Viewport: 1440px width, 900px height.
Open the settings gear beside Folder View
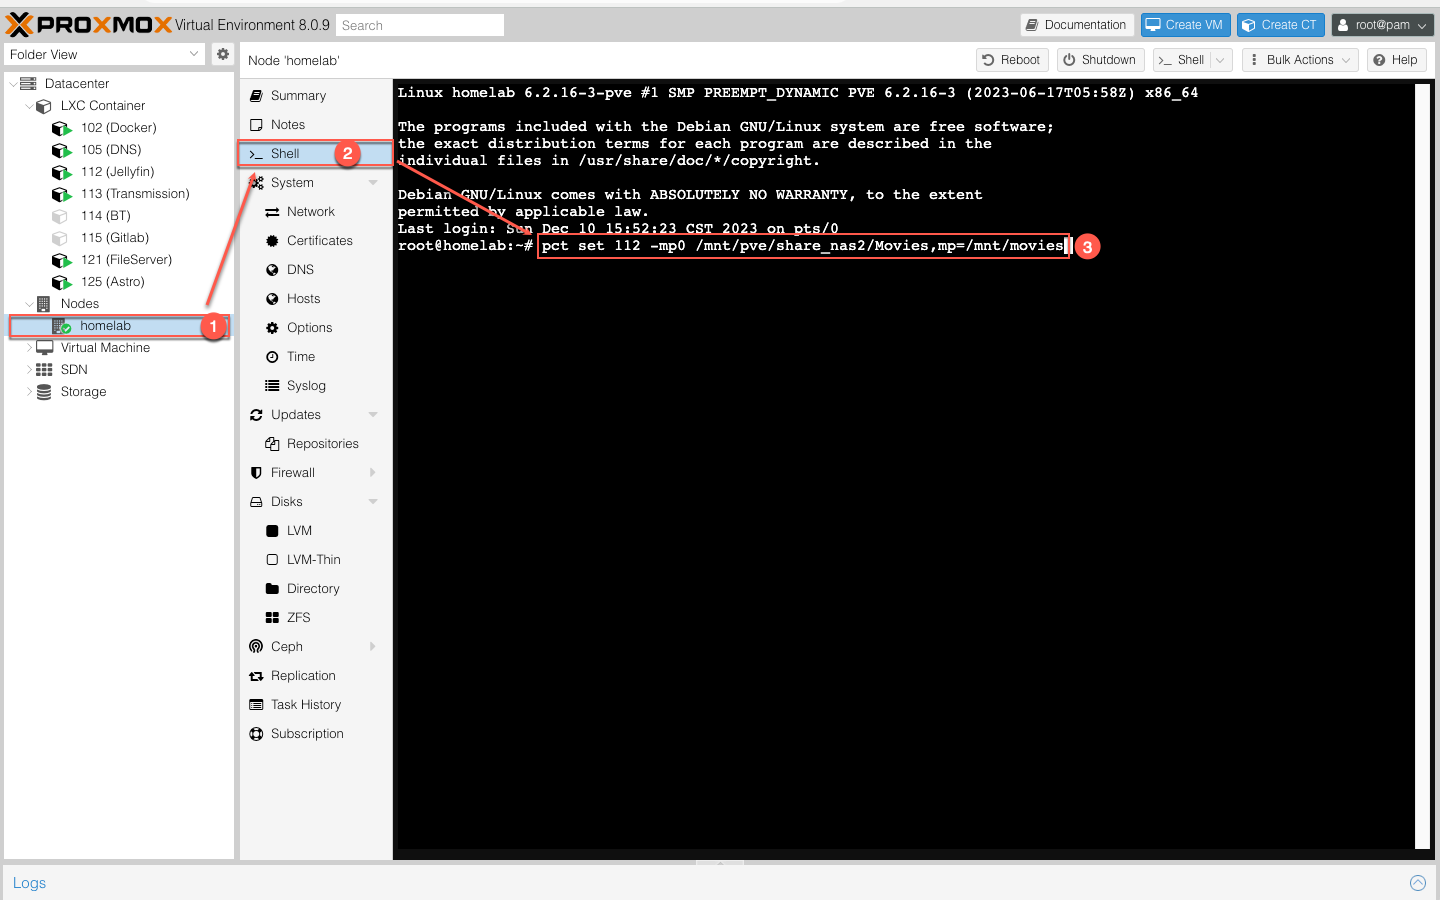(223, 54)
